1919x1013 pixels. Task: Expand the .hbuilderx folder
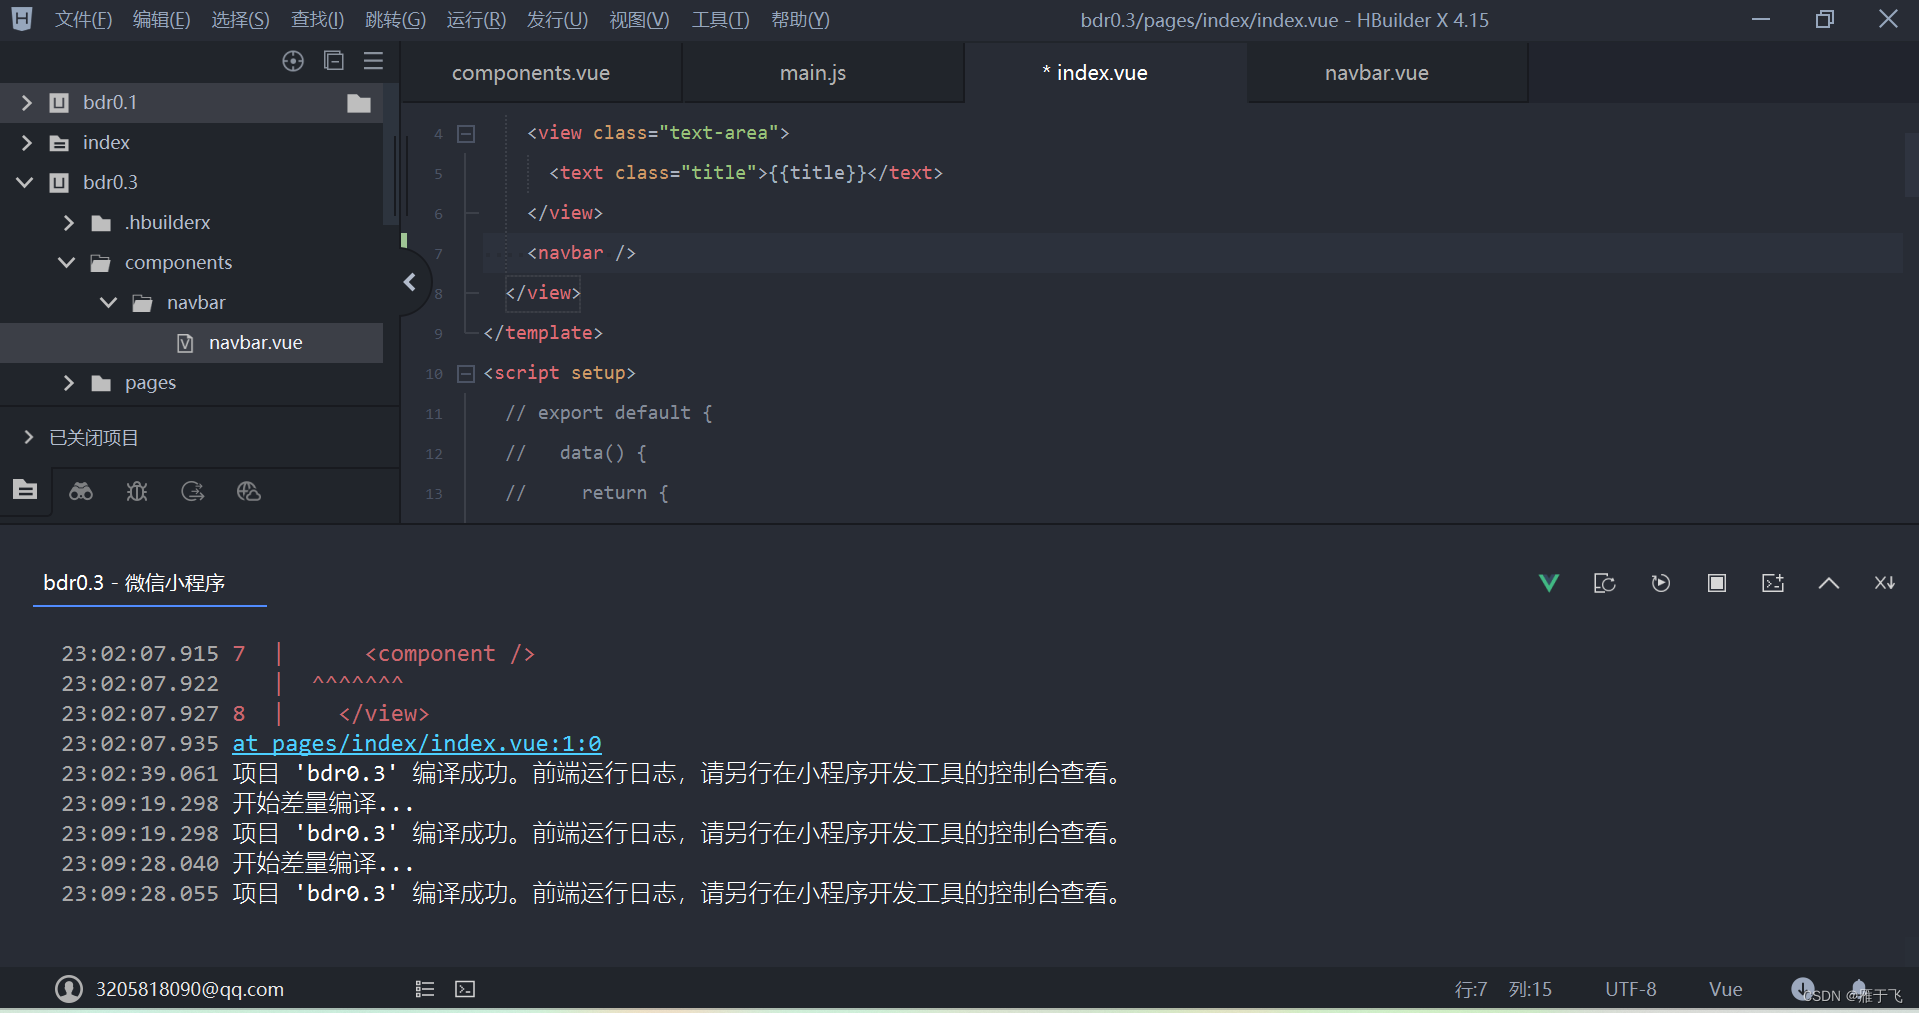click(x=69, y=223)
